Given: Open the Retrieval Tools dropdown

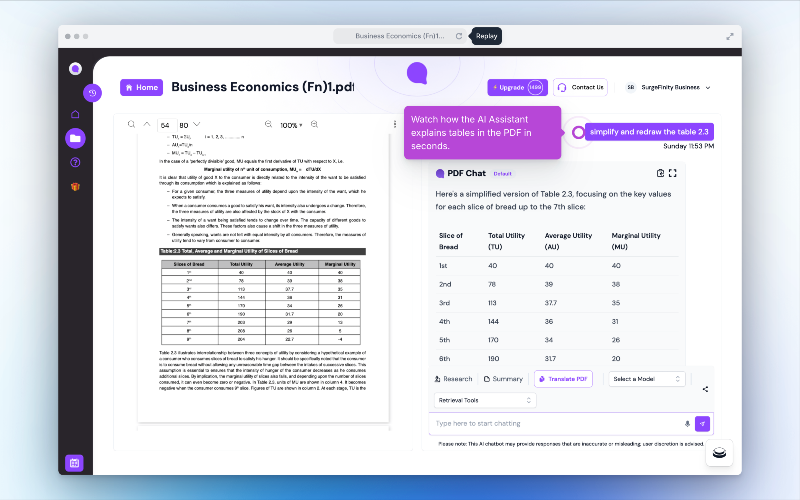Looking at the screenshot, I should click(485, 401).
